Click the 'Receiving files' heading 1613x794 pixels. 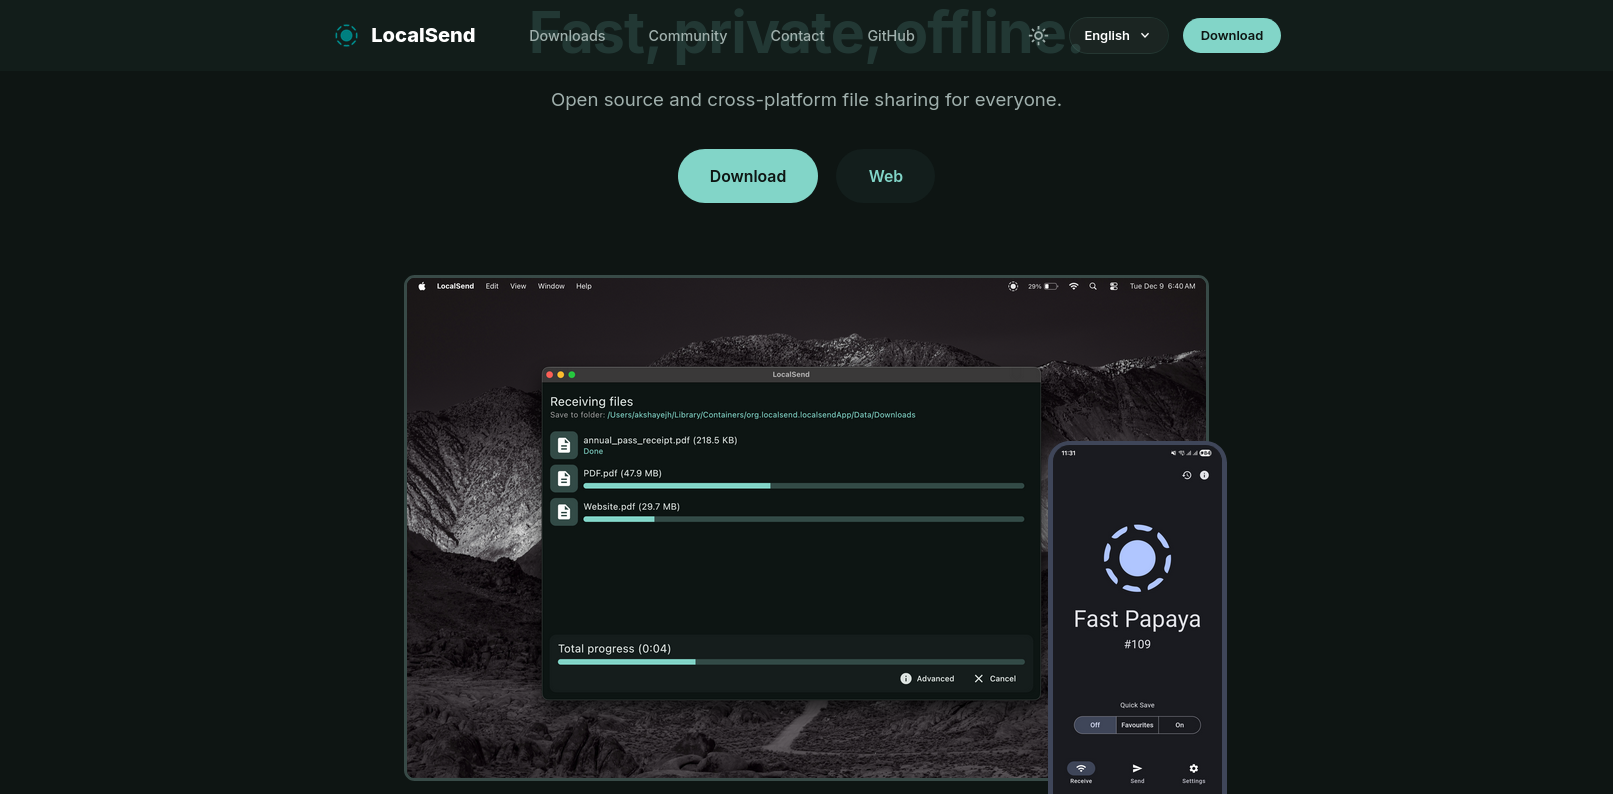click(591, 402)
